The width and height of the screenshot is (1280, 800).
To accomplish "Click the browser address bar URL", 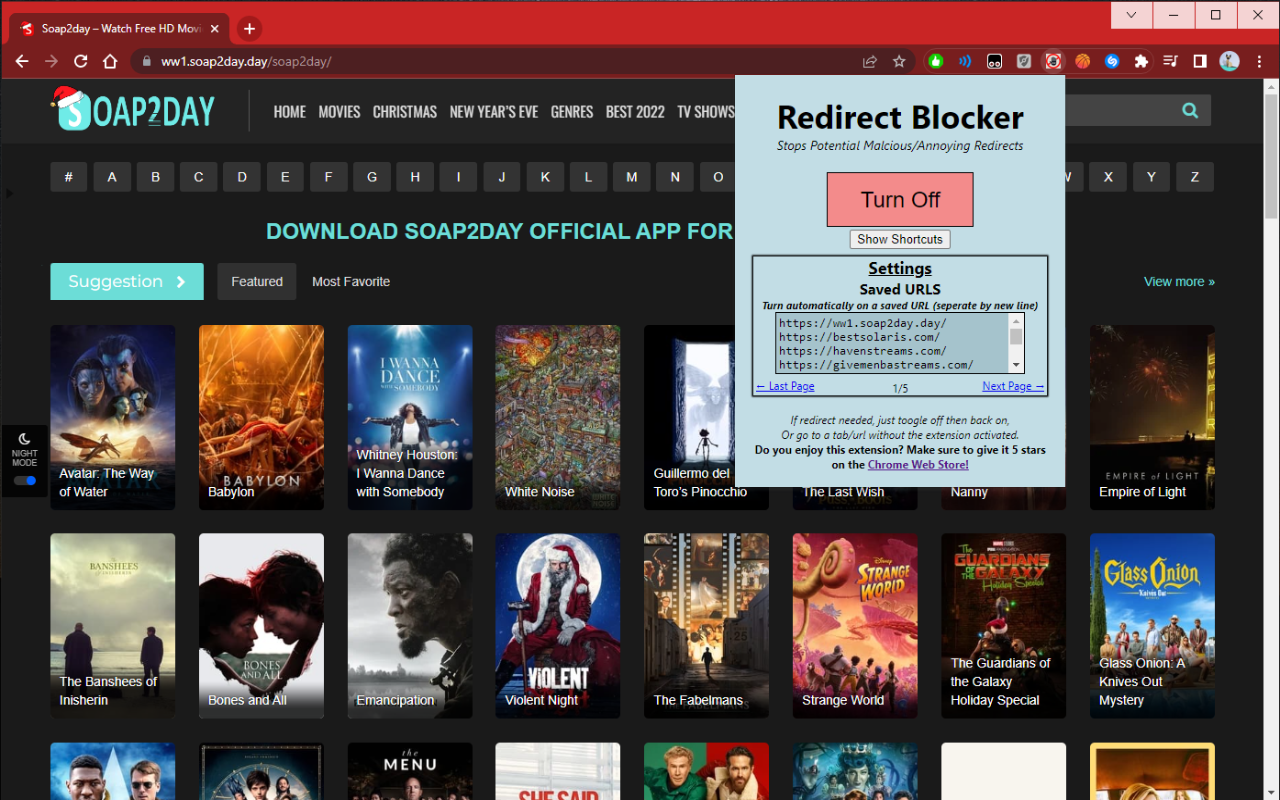I will tap(246, 61).
